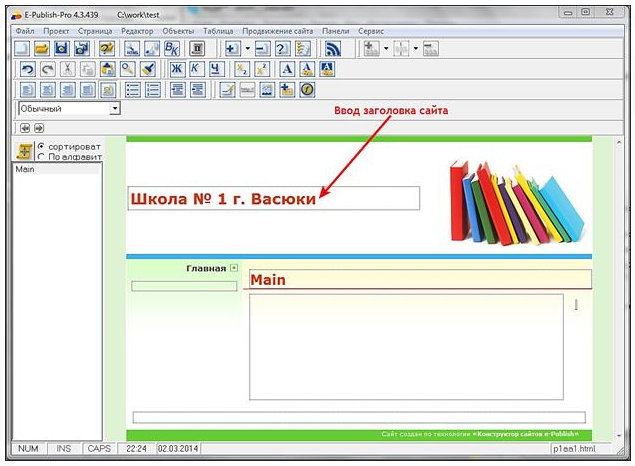Screen dimensions: 635x466
Task: Click the navigate back arrow button
Action: tap(25, 128)
